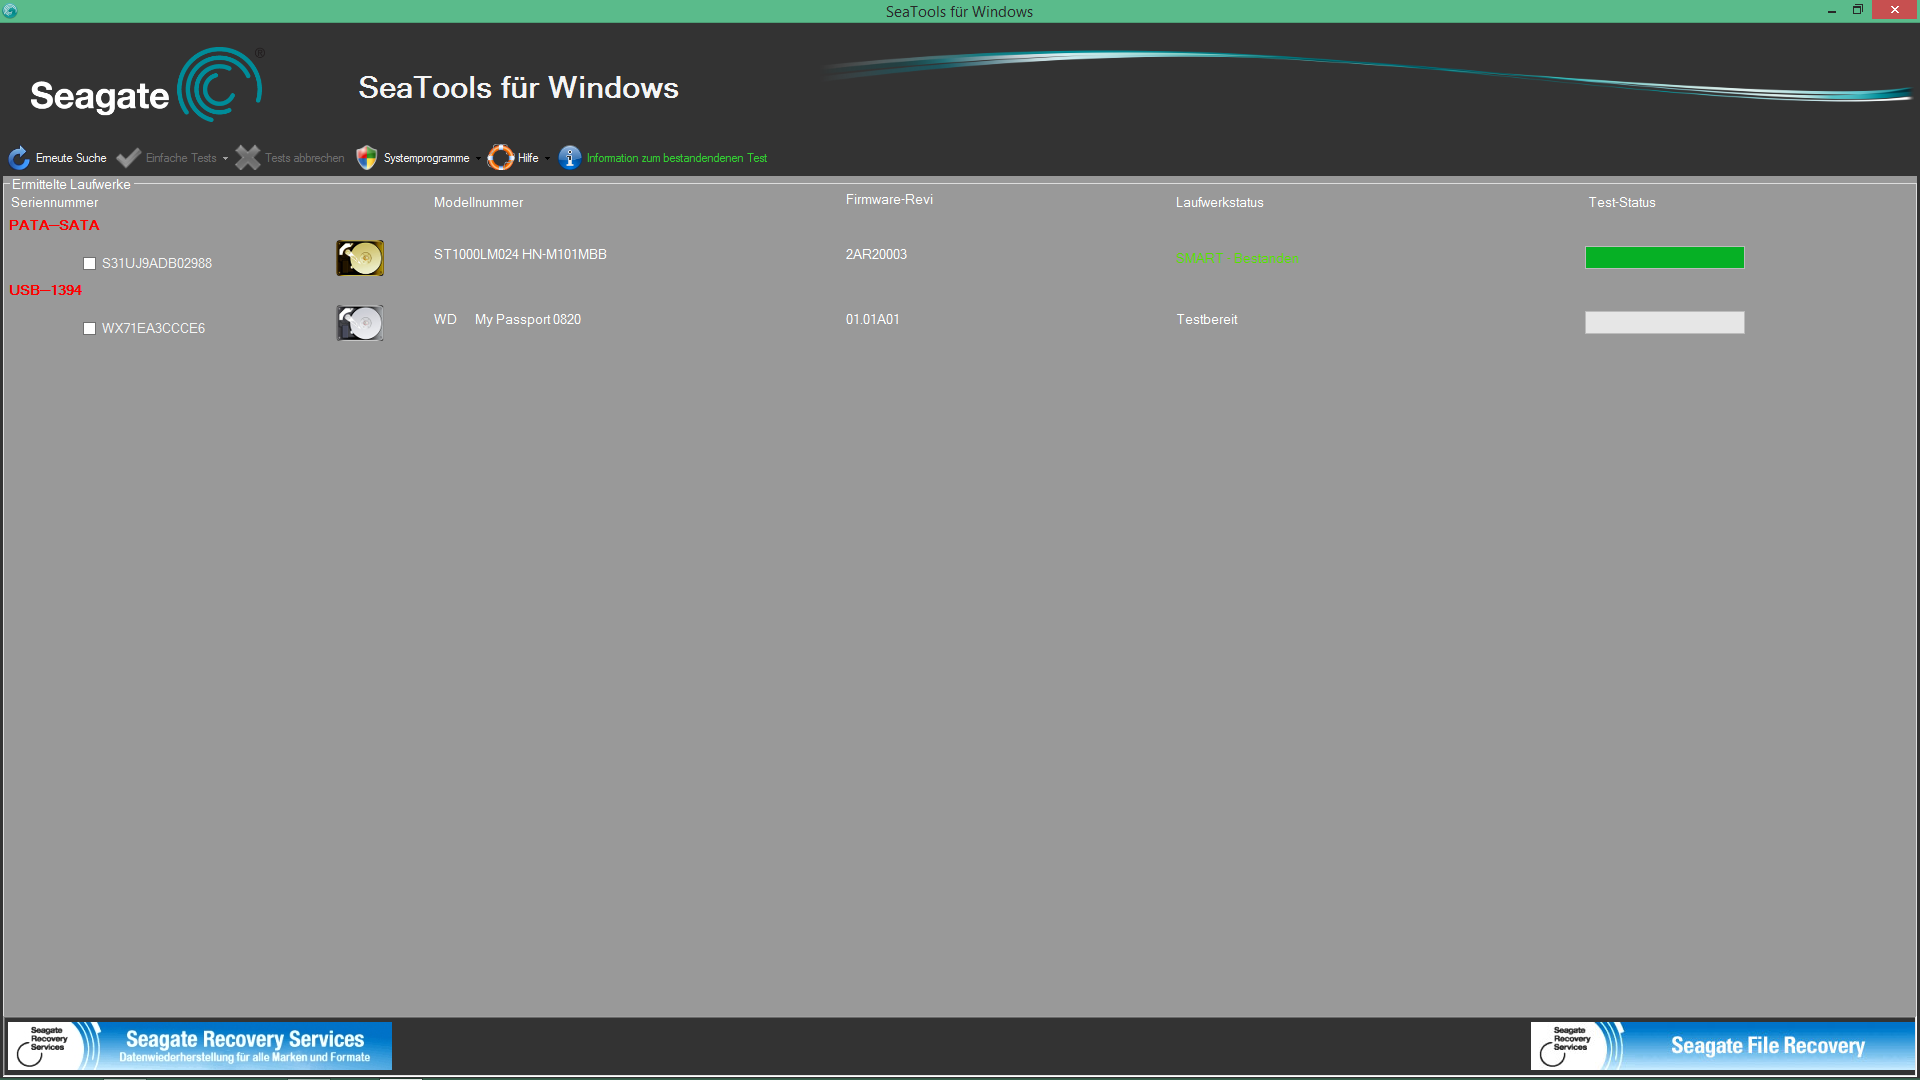
Task: Click the Hilfe lifebuoy icon
Action: (500, 158)
